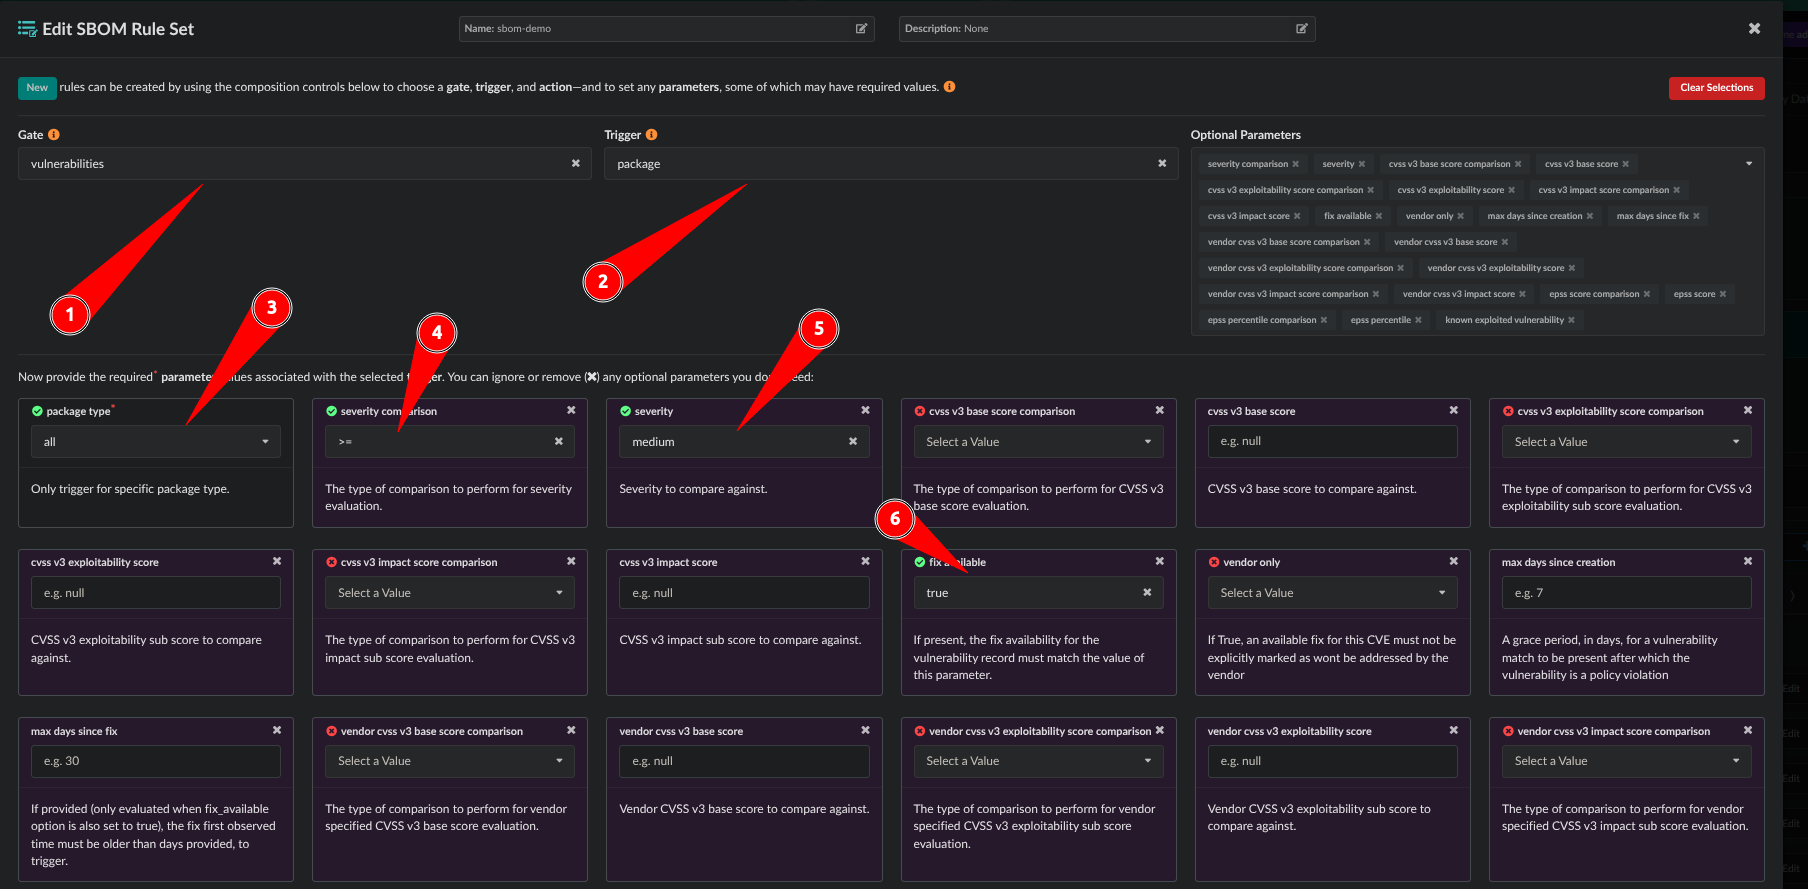Image resolution: width=1808 pixels, height=889 pixels.
Task: Clear the package trigger selection
Action: (1161, 164)
